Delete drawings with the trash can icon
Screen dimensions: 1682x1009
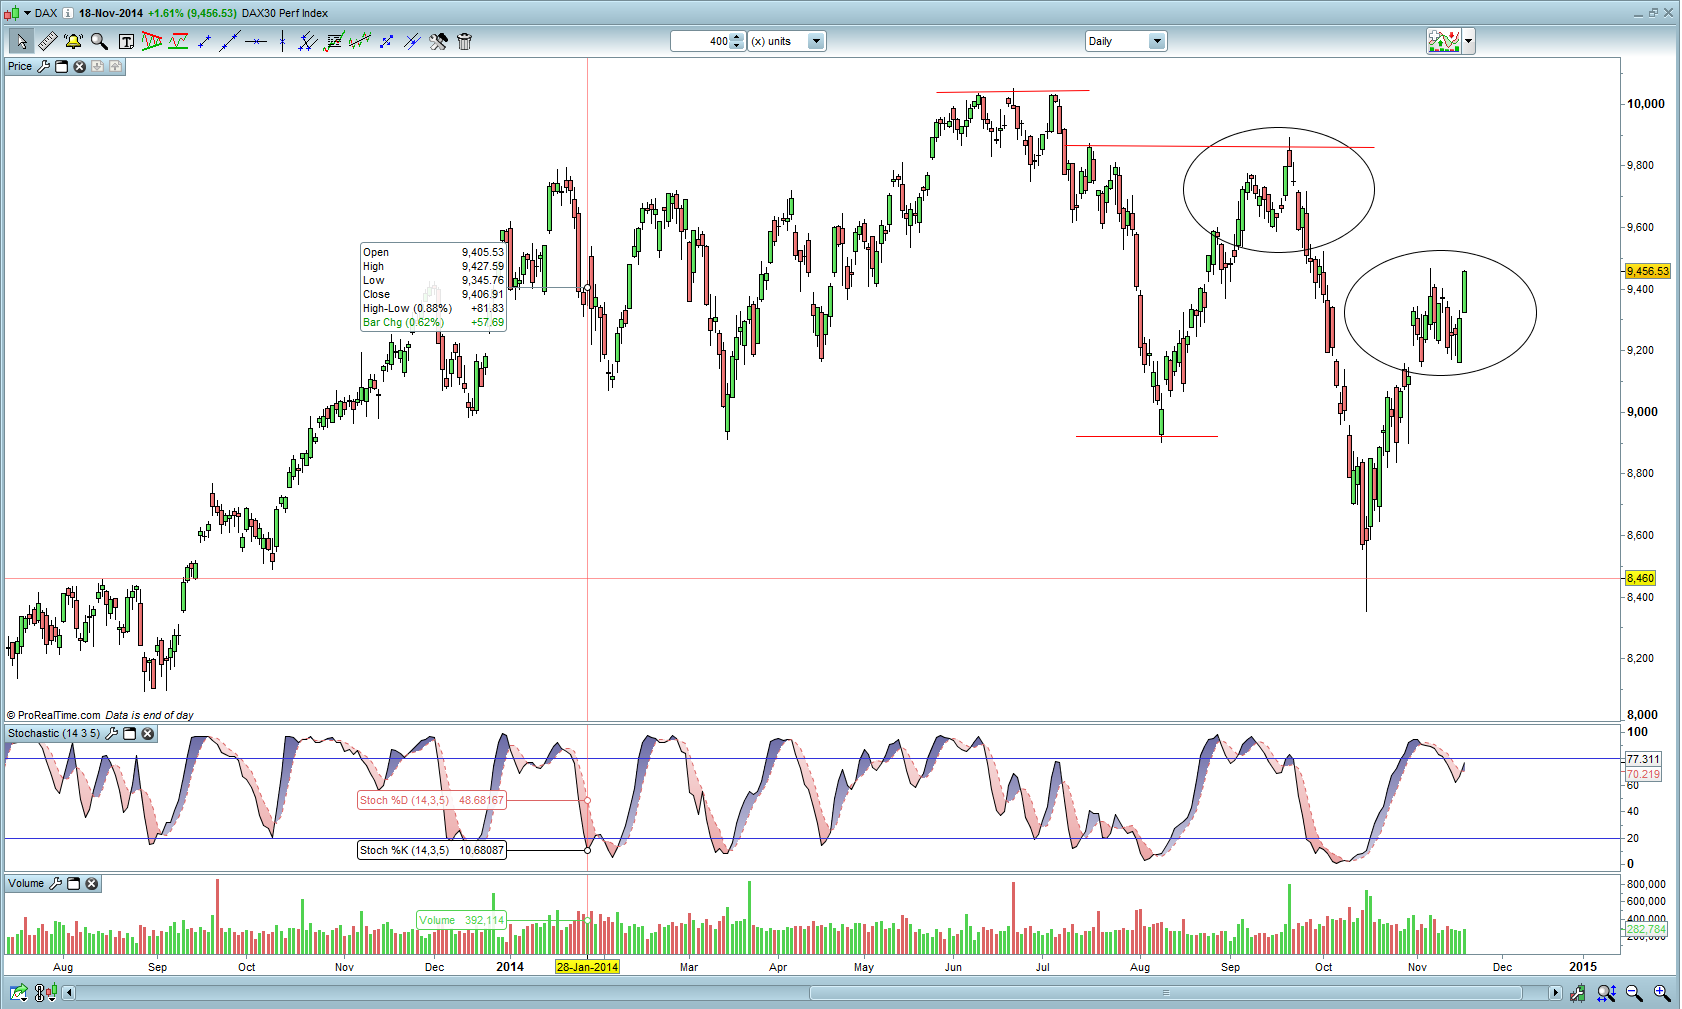(464, 41)
